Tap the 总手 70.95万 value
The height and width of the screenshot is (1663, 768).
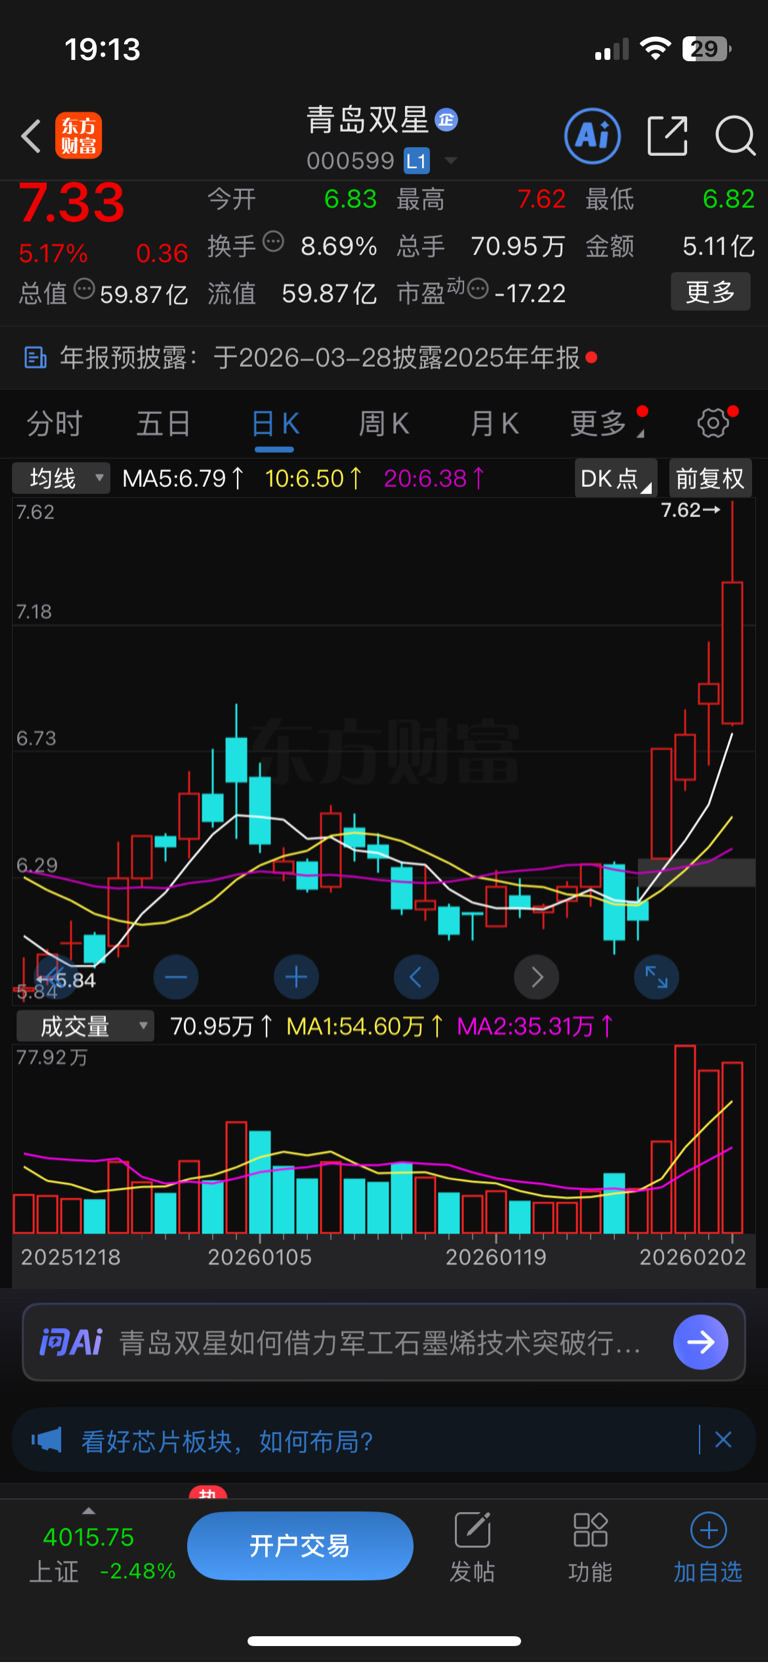[x=518, y=246]
